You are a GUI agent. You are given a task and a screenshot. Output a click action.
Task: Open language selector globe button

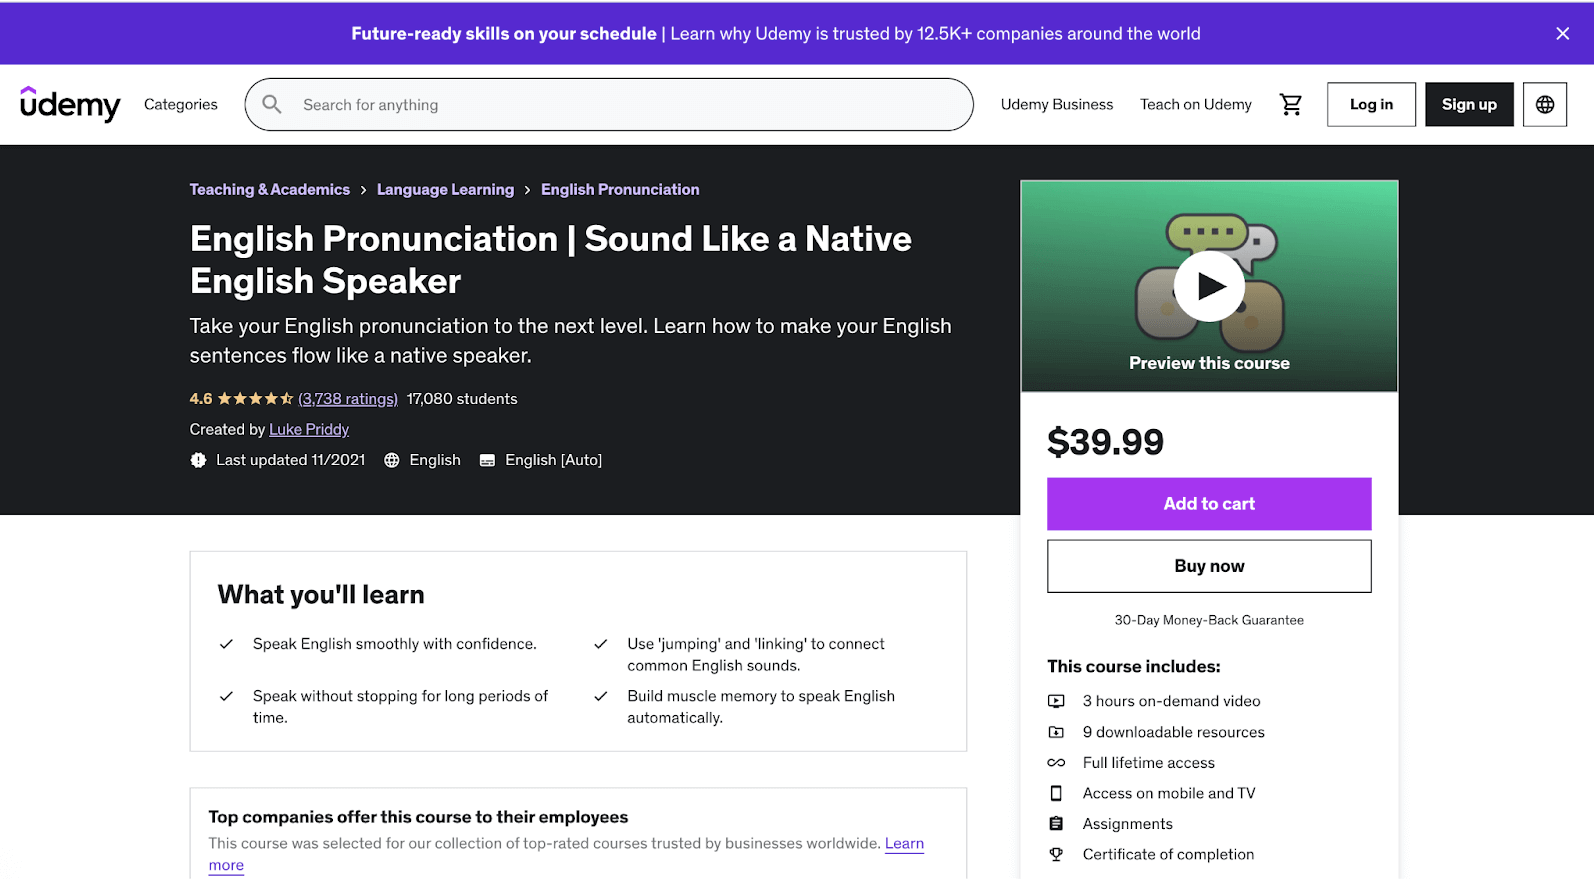click(1544, 104)
